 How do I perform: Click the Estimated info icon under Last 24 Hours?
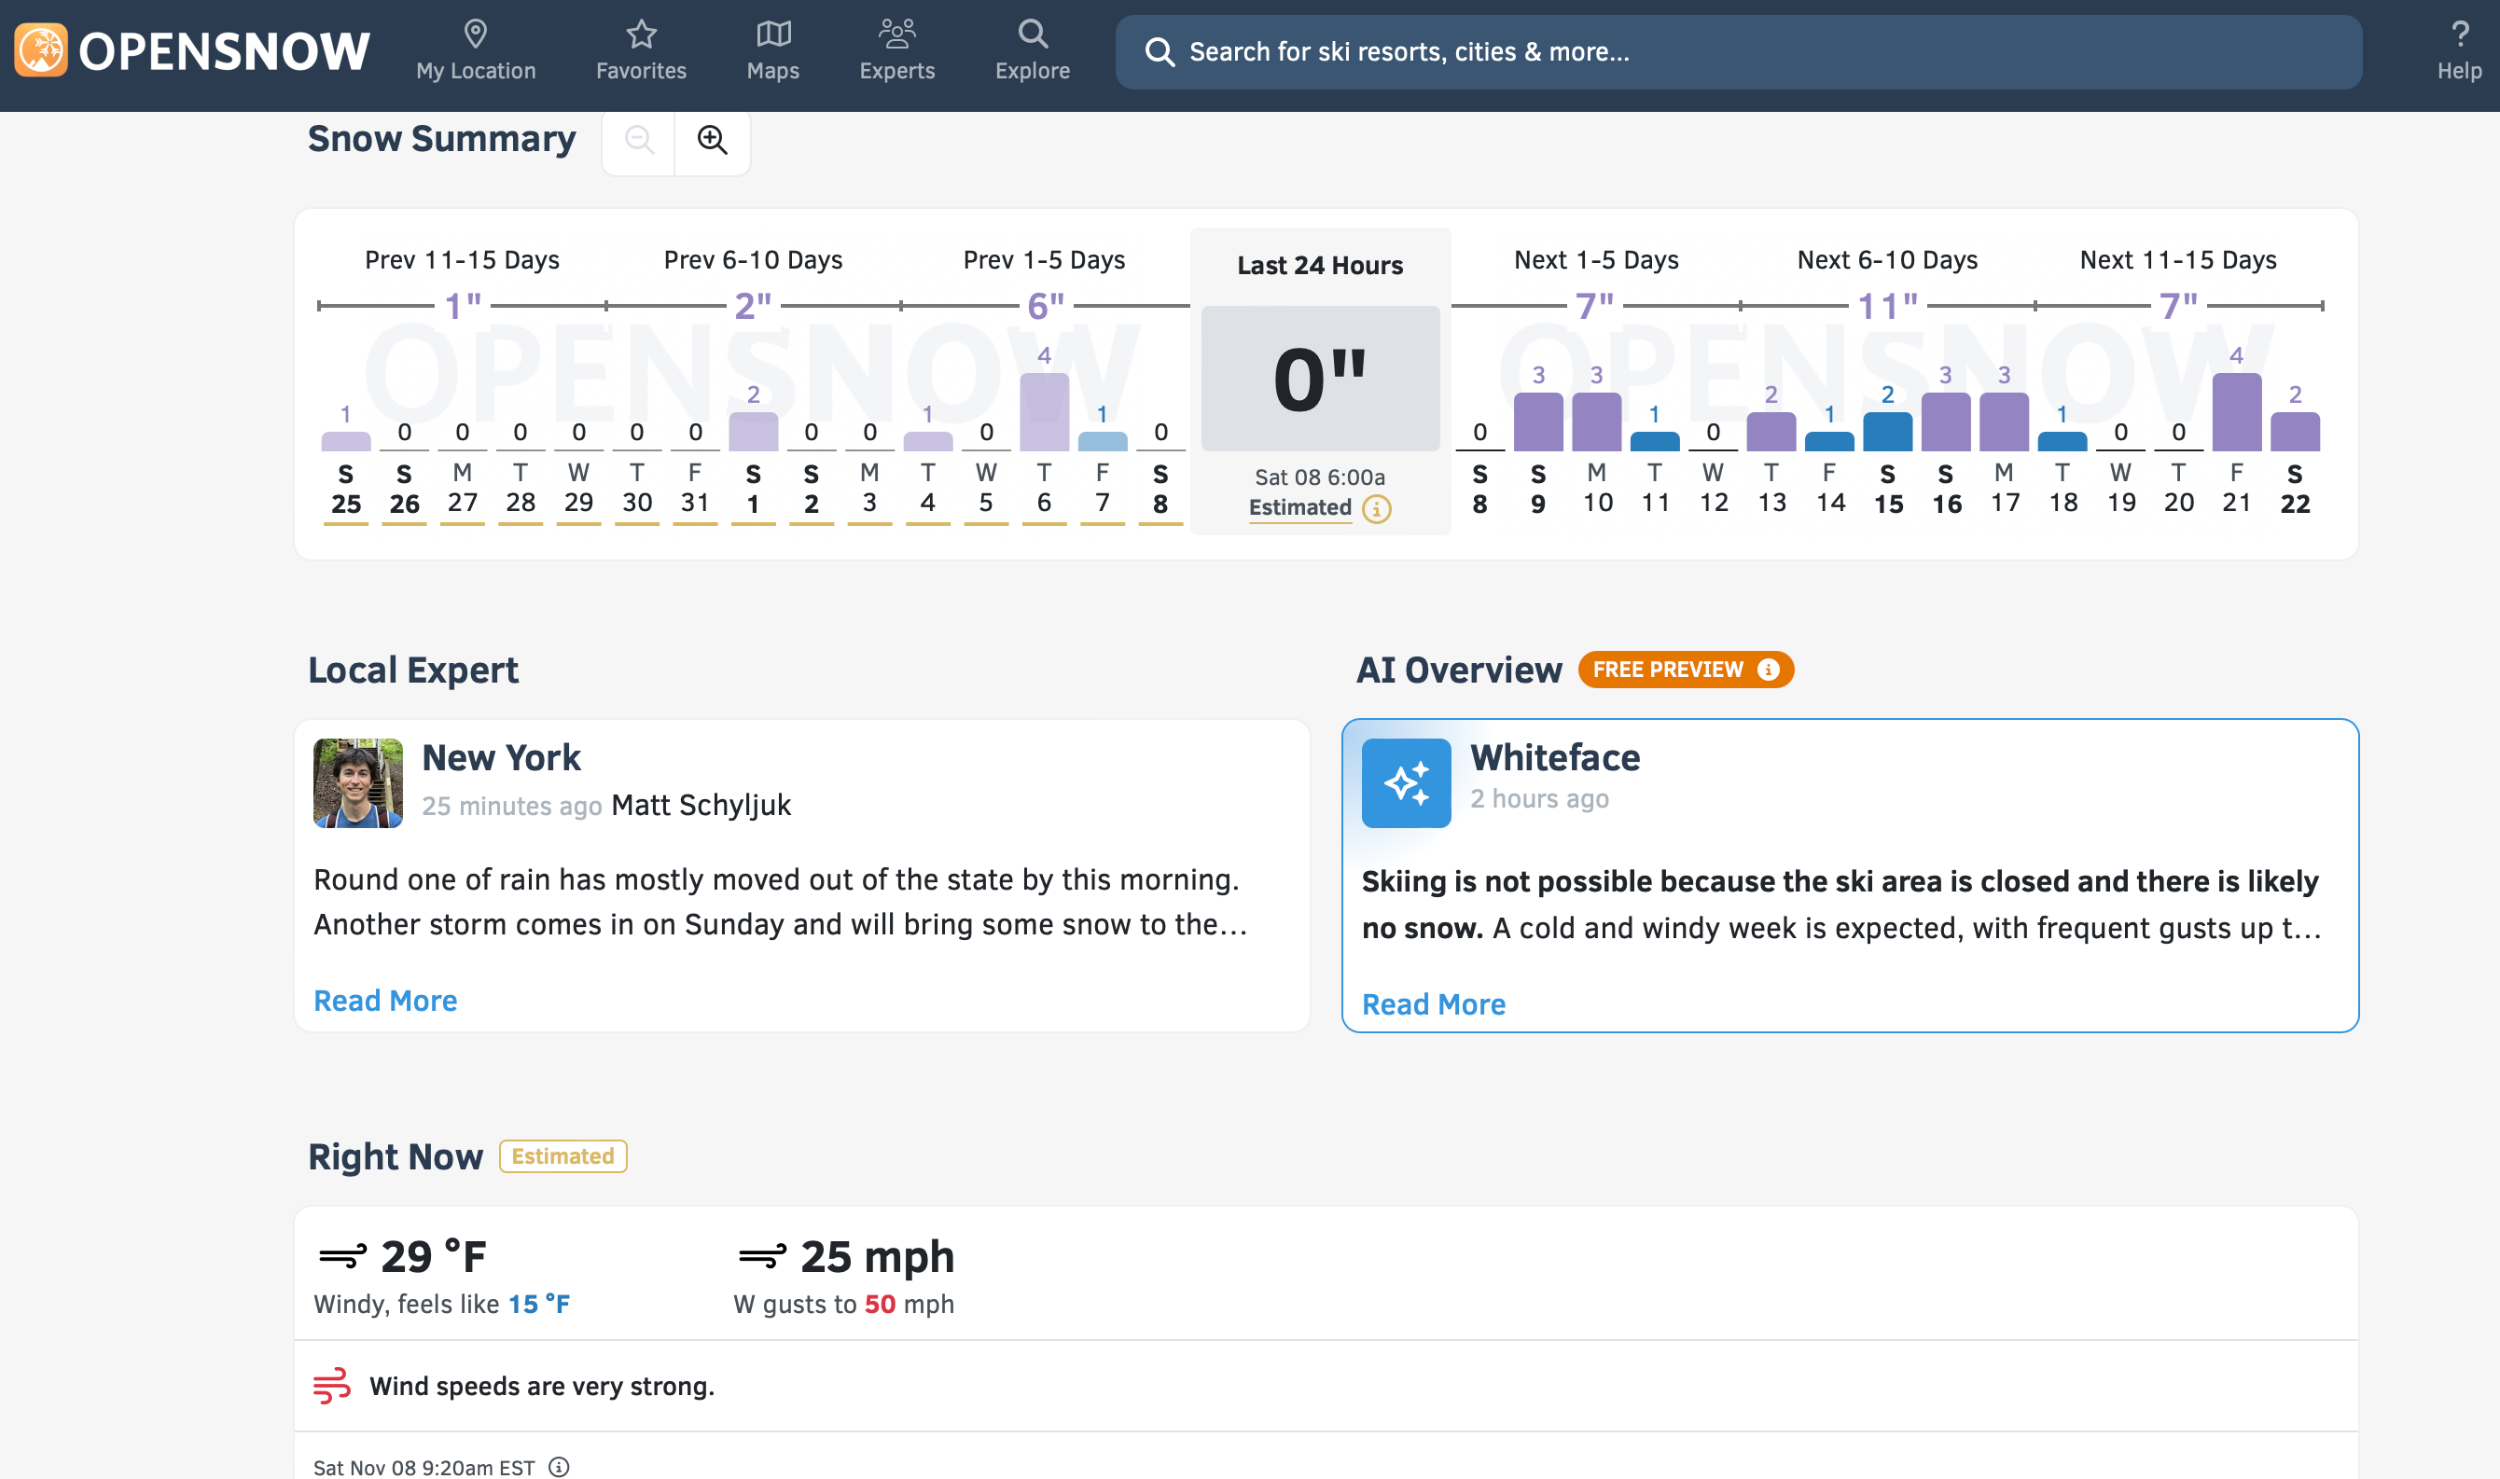click(x=1377, y=509)
